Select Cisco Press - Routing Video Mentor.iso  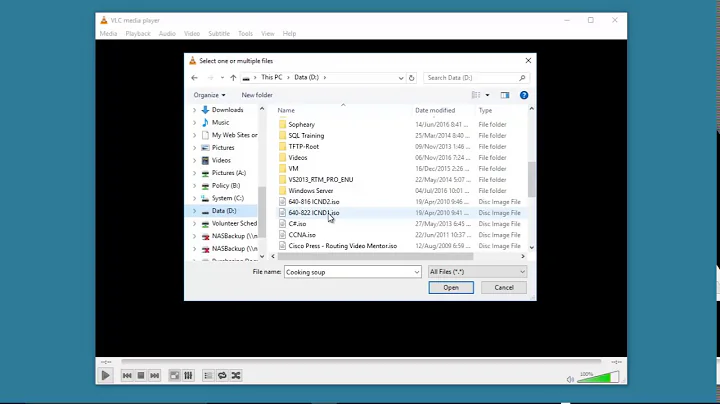[x=343, y=246]
